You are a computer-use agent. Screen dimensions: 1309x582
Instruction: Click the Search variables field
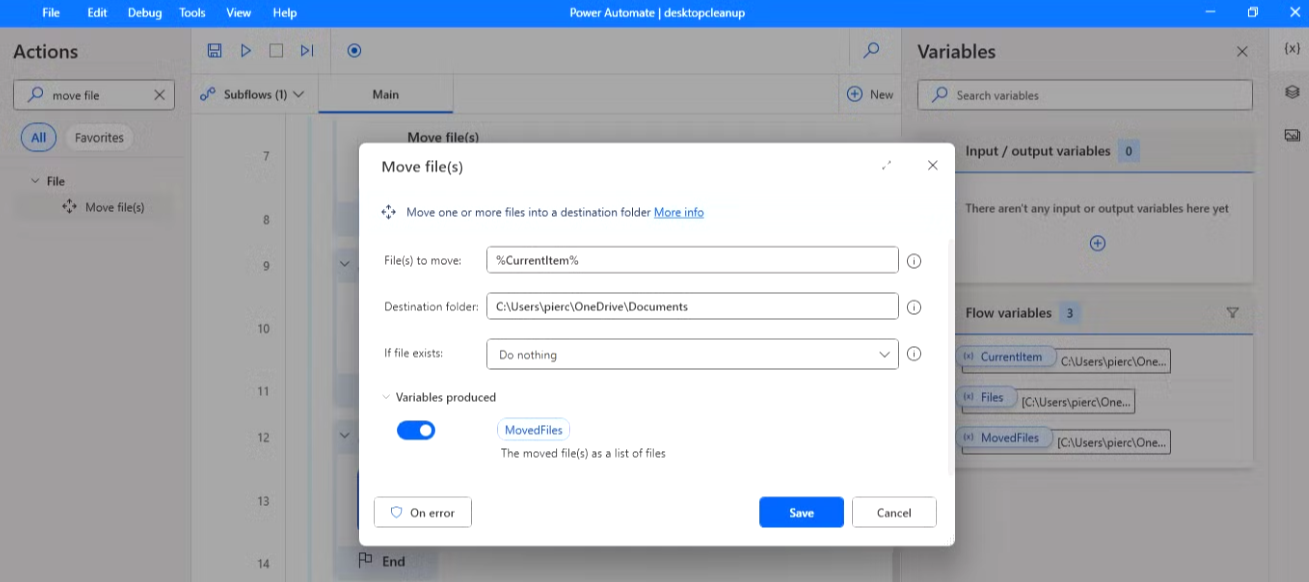[x=1085, y=95]
